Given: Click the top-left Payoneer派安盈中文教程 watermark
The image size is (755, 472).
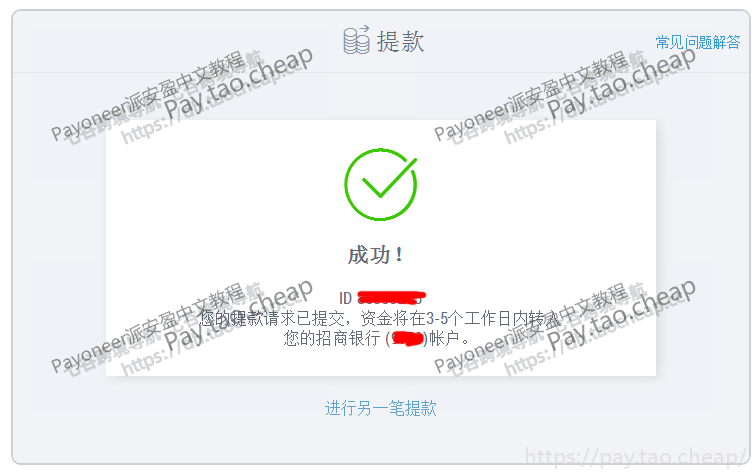Looking at the screenshot, I should click(149, 96).
